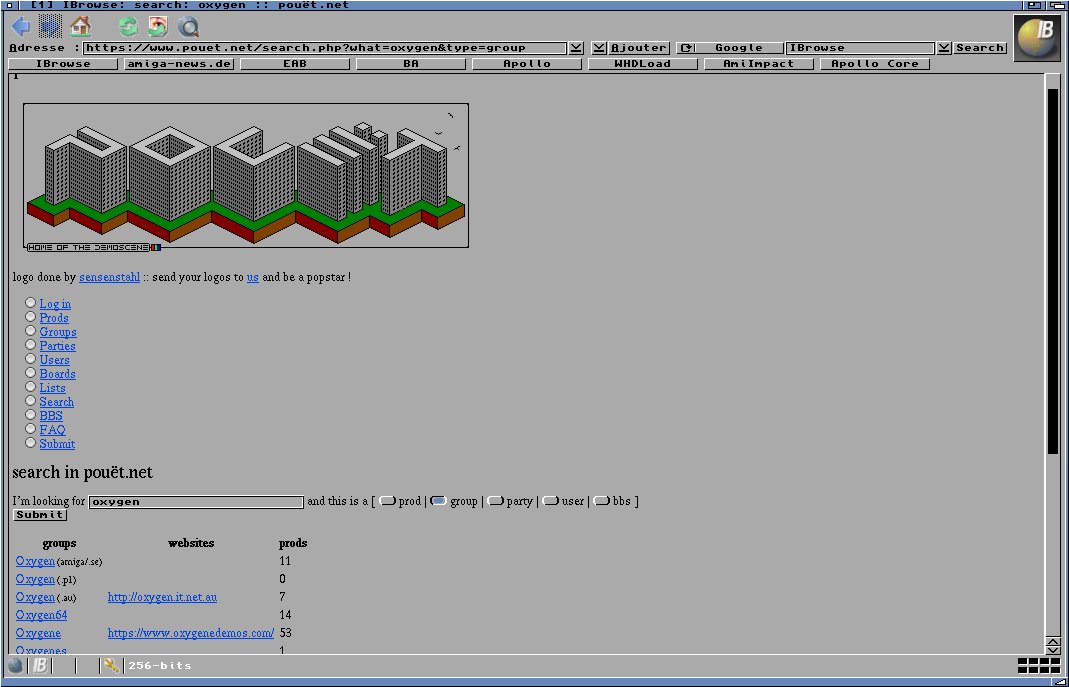Open the Oxygen (amiga/.se) group link
Screen dimensions: 1069x687
35,561
